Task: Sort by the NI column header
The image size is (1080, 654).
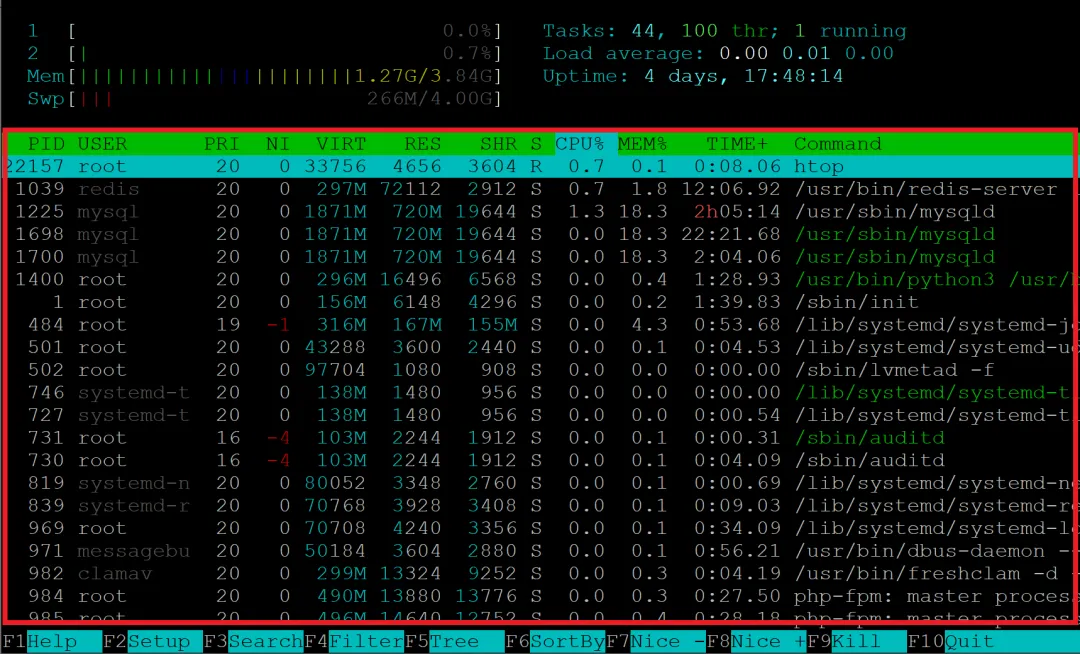Action: [x=278, y=144]
